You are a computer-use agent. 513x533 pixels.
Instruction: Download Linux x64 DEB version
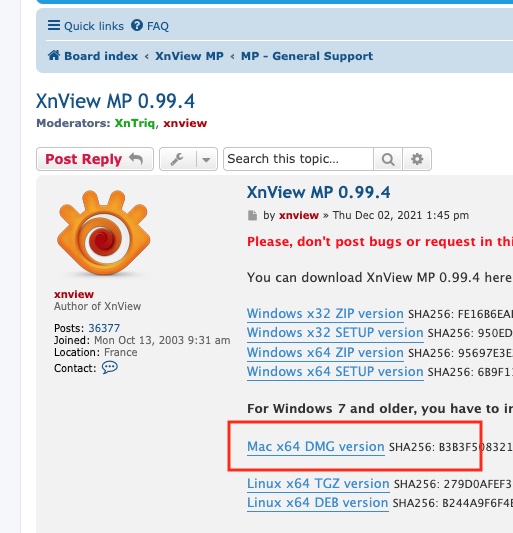tap(318, 502)
